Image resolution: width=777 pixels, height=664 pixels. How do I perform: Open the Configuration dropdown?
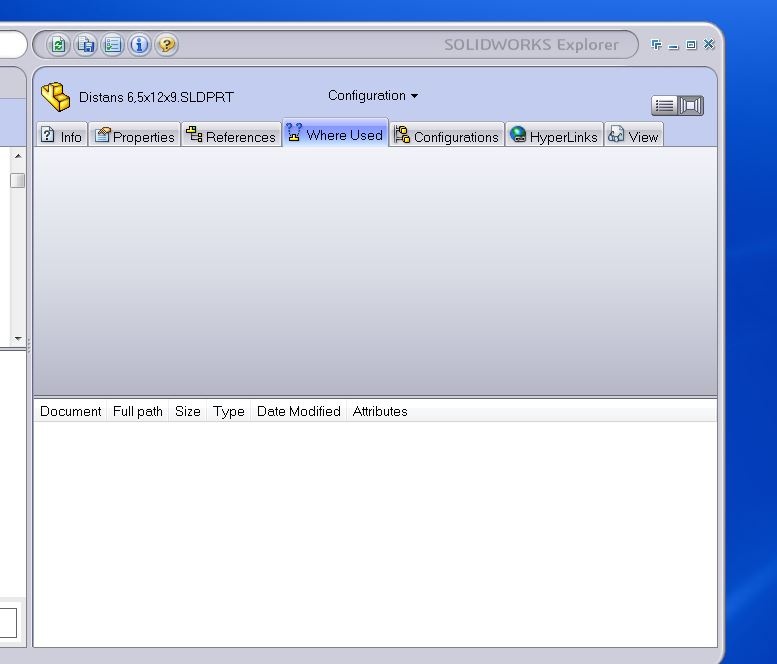373,96
